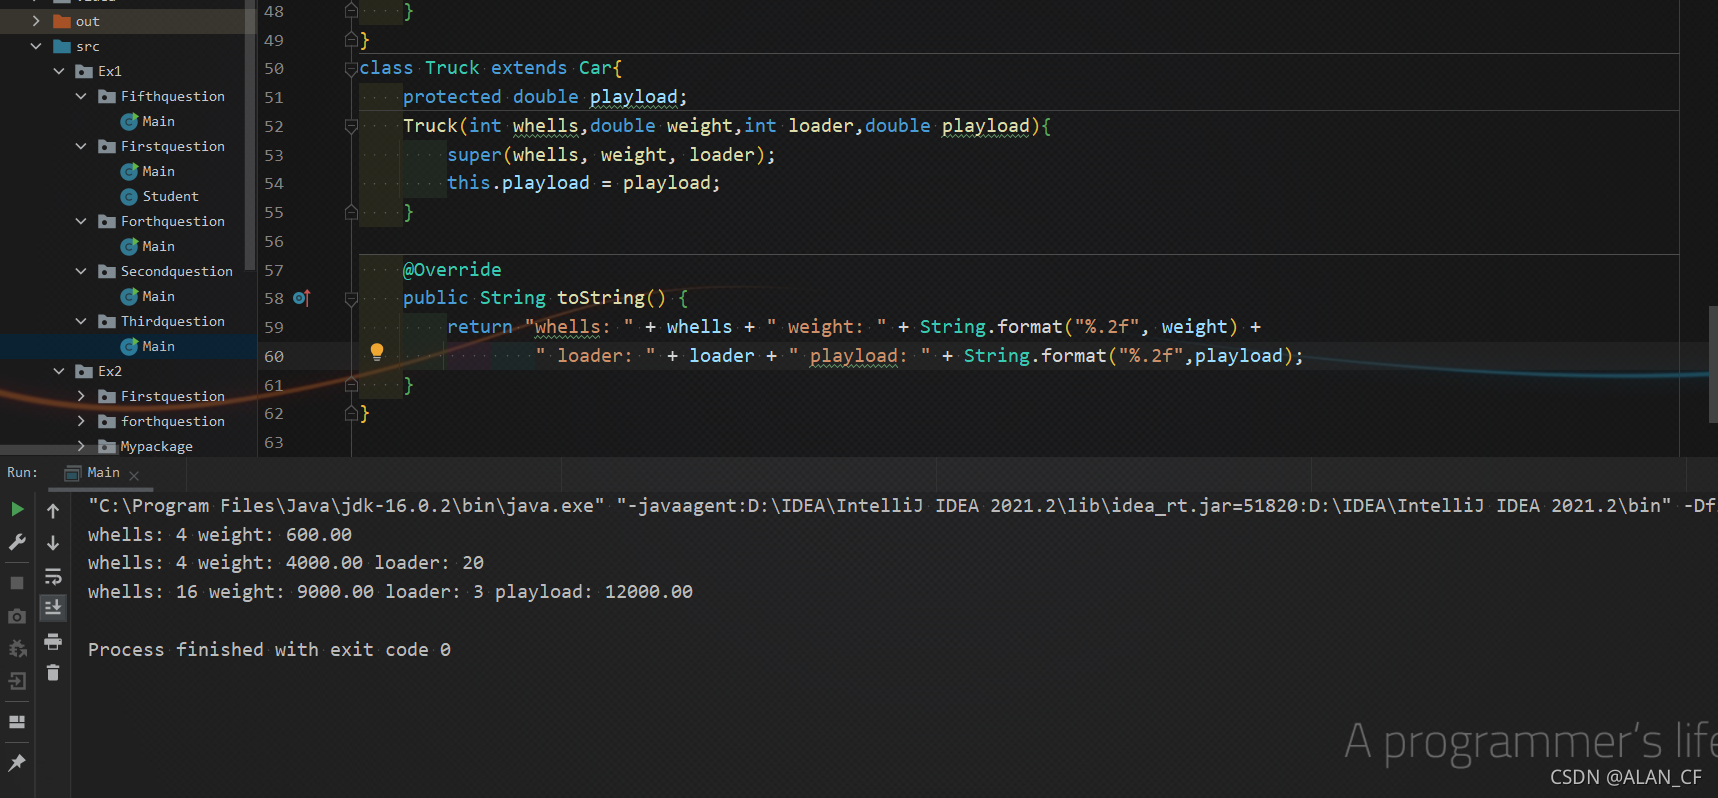Collapse the Fifthquestion package
Image resolution: width=1718 pixels, height=798 pixels.
click(81, 96)
